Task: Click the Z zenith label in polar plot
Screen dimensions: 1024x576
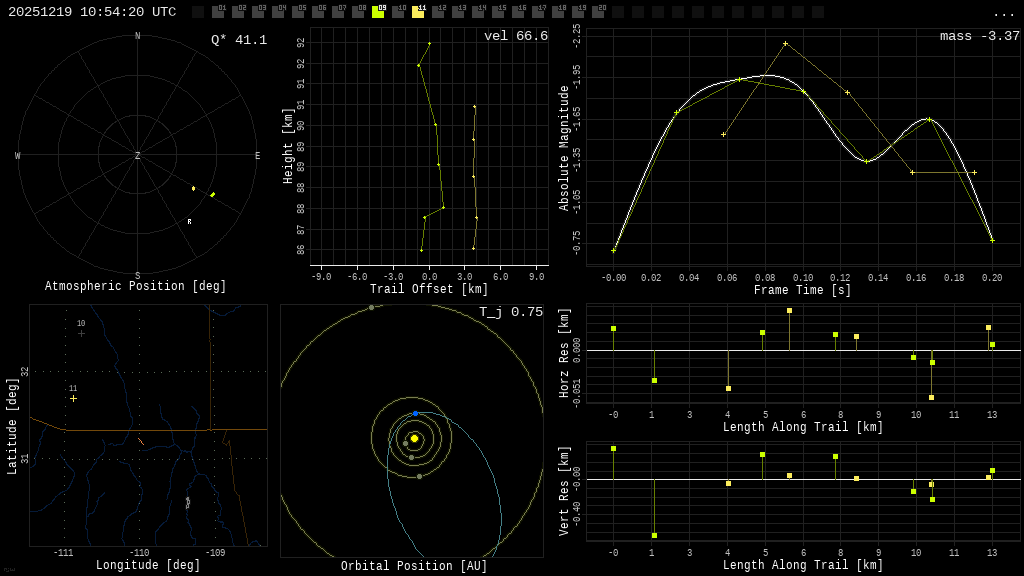Action: (137, 155)
